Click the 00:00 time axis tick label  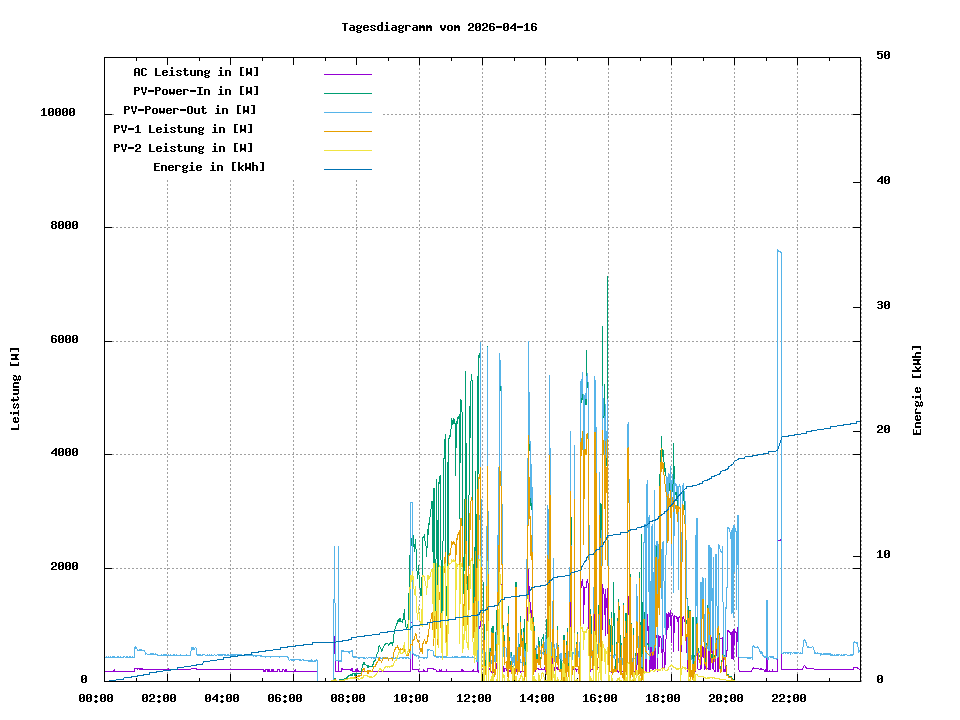96,698
